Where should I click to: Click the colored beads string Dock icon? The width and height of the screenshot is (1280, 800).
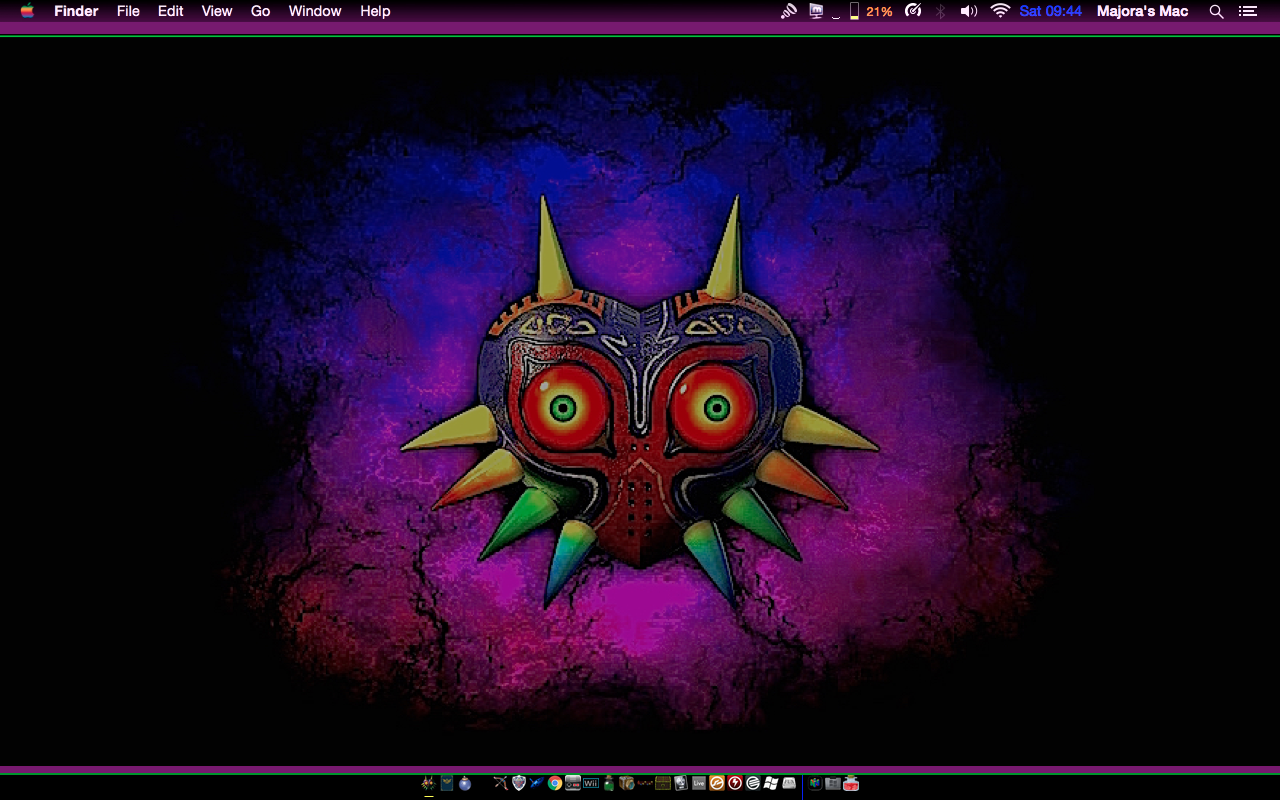[645, 783]
